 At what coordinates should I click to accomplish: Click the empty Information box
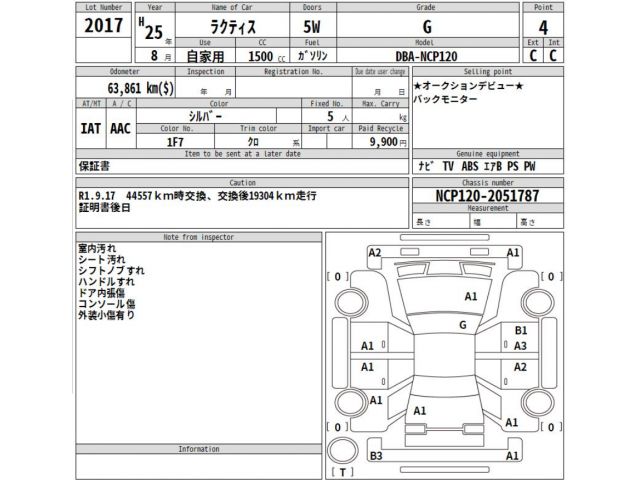(198, 465)
